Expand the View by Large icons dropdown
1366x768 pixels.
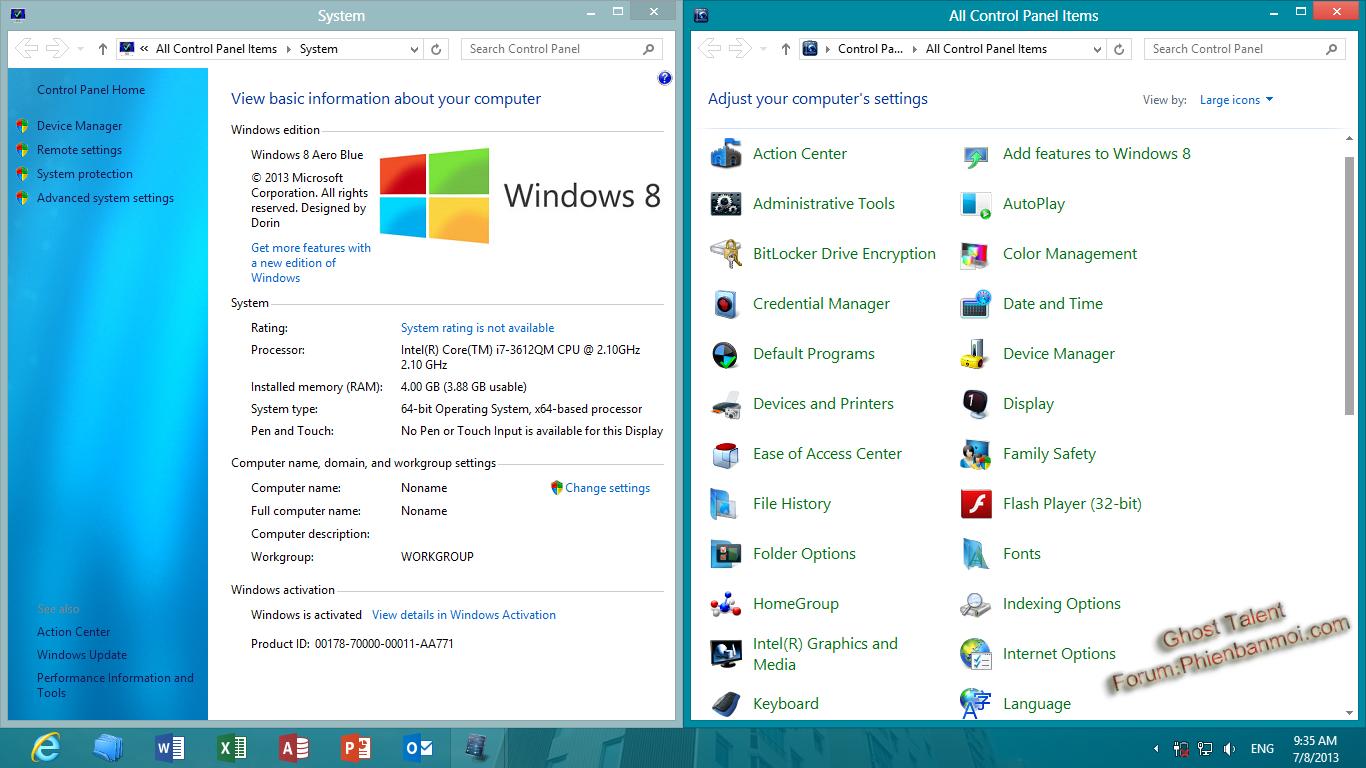(x=1237, y=100)
